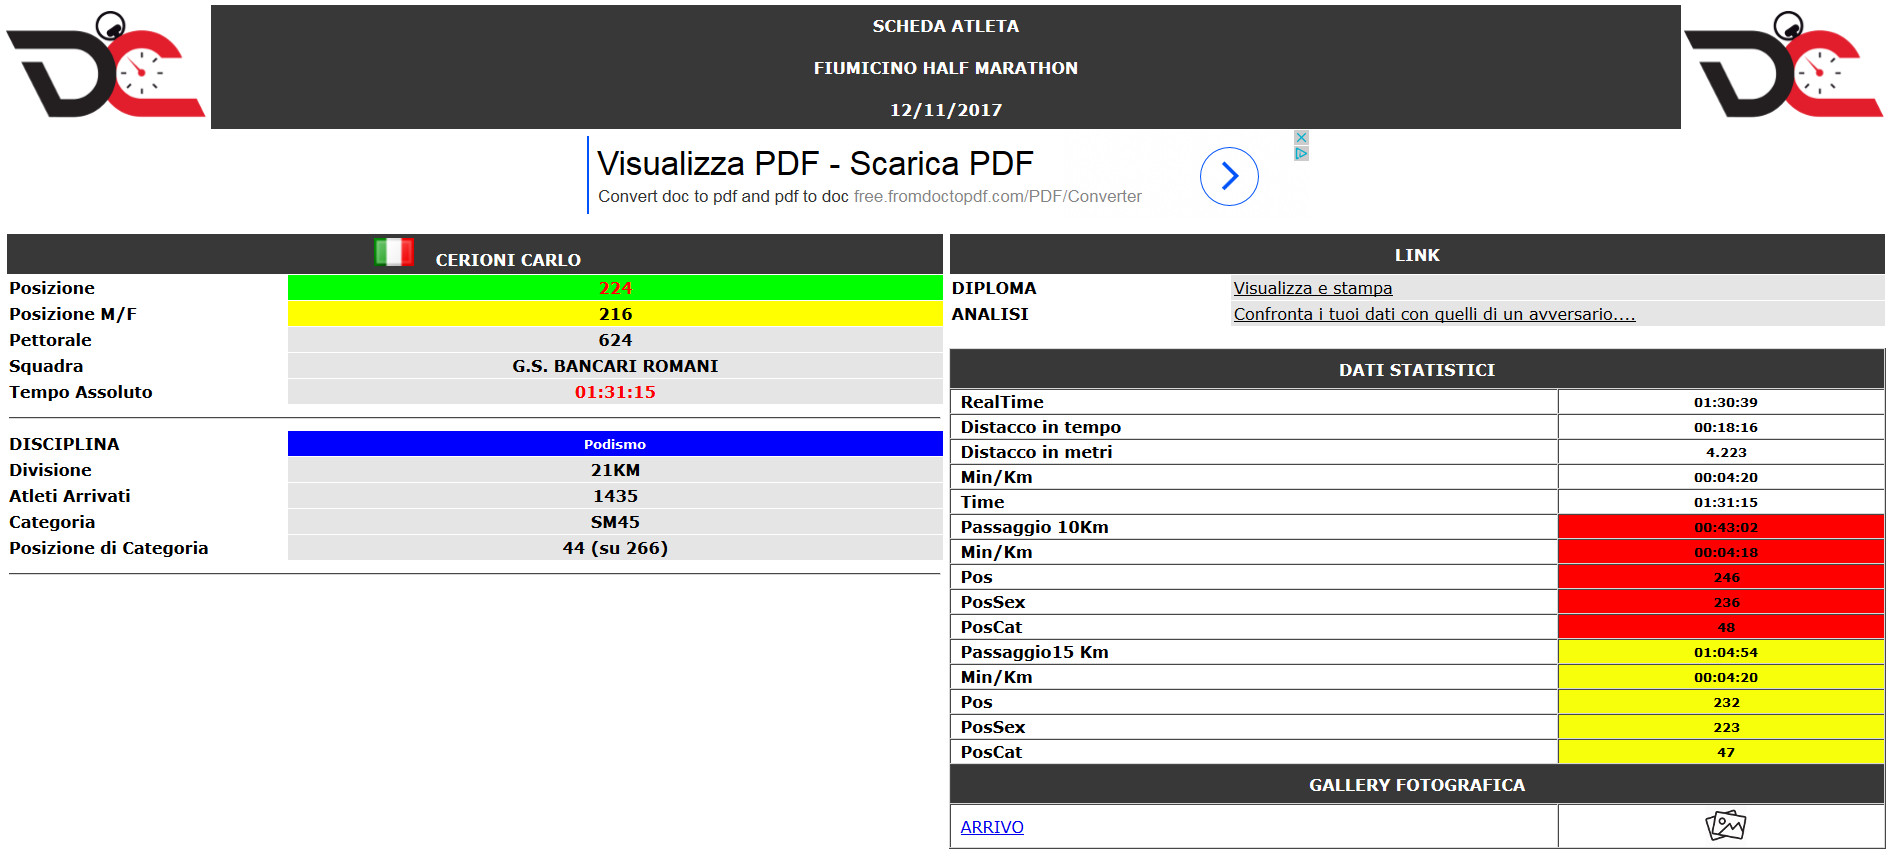This screenshot has width=1893, height=858.
Task: Click the red Passaggio 10Km time cell
Action: pos(1724,527)
